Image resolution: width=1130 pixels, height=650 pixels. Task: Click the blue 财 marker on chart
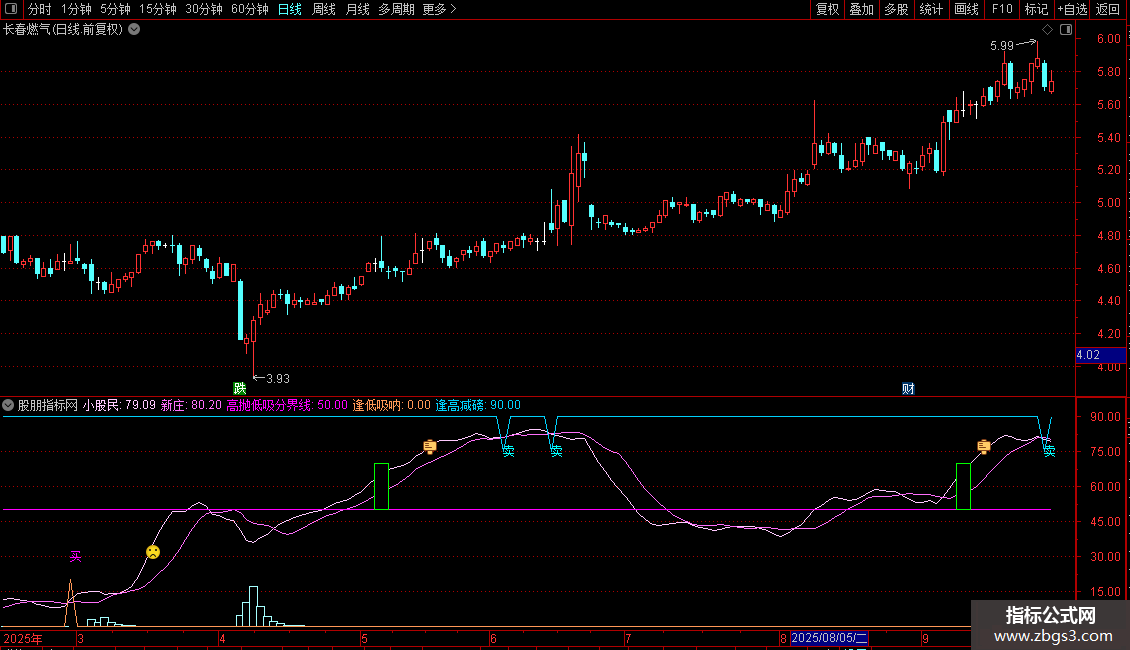[x=908, y=388]
